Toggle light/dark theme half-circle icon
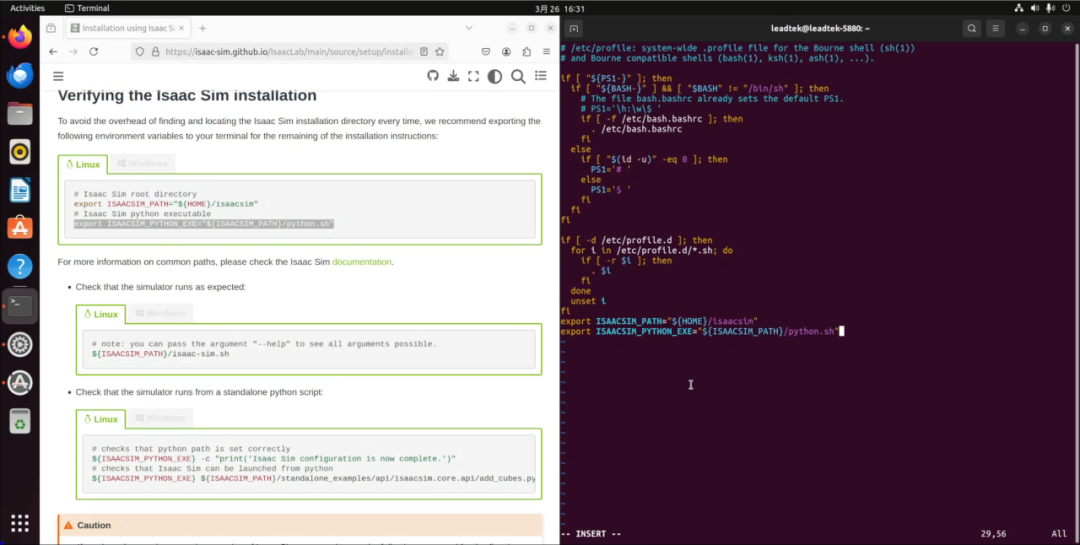This screenshot has width=1080, height=545. point(495,76)
